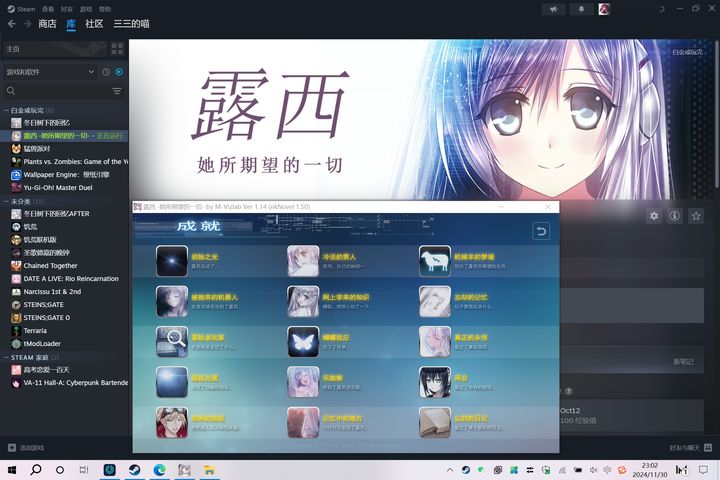The width and height of the screenshot is (720, 480).
Task: Sort library by recent activity clock icon
Action: 106,72
